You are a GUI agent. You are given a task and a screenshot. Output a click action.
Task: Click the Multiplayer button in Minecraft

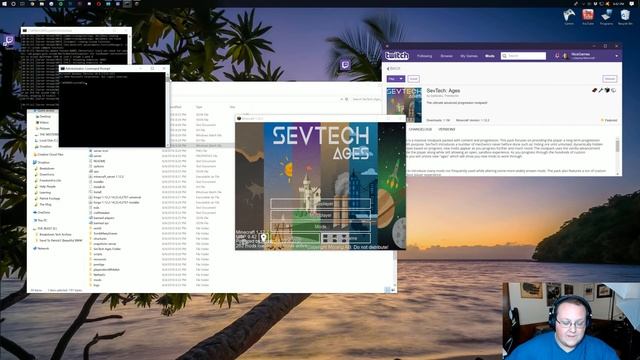320,215
